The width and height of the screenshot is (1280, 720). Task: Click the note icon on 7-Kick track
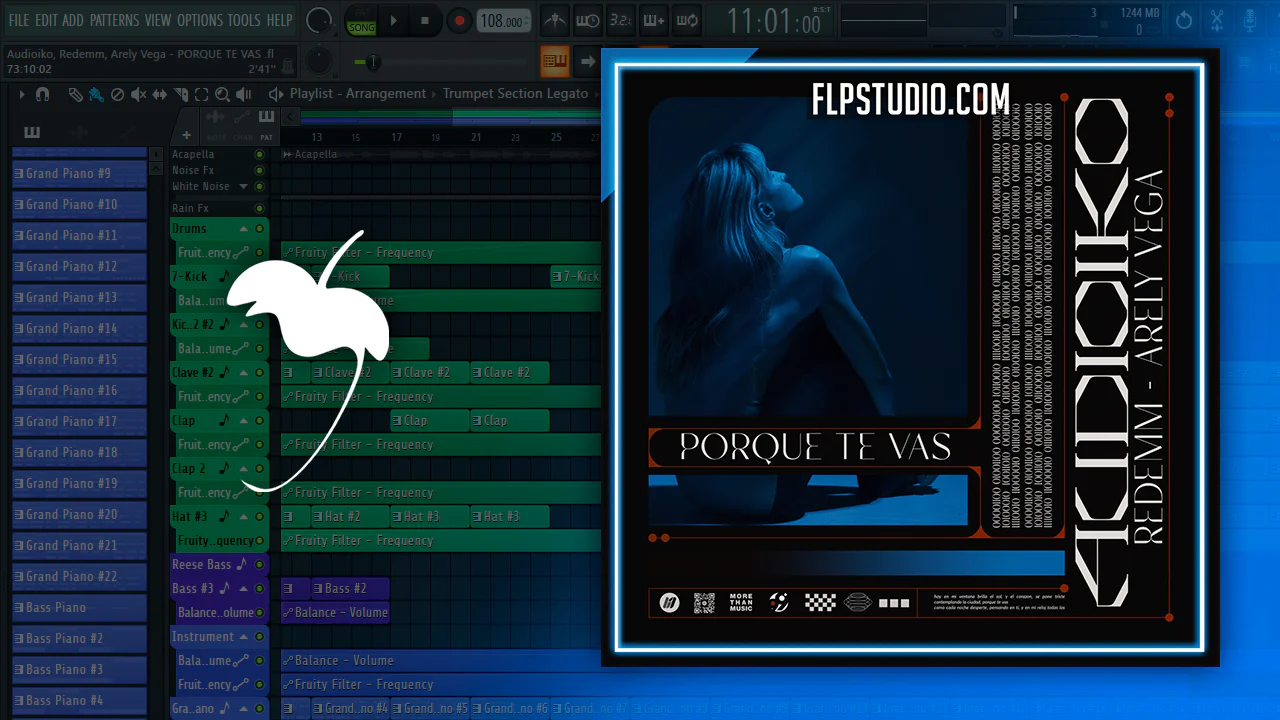pos(224,276)
